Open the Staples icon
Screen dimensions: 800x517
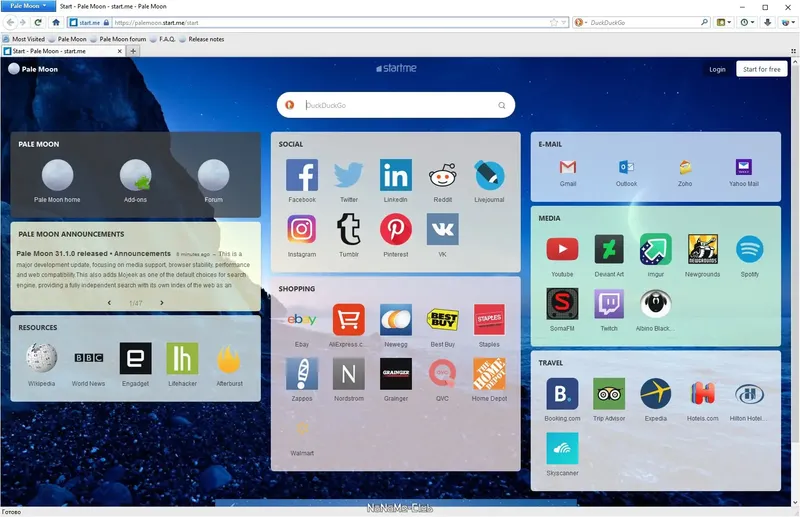coord(489,319)
